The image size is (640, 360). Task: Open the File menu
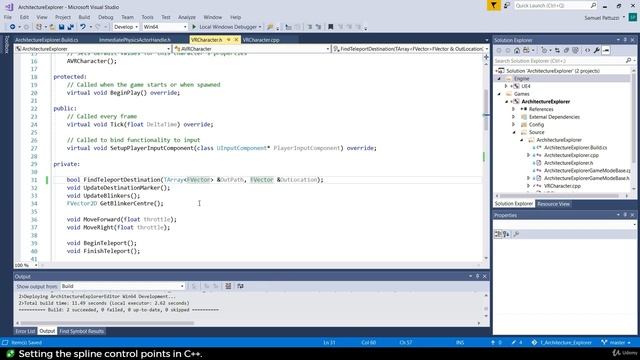click(x=8, y=17)
